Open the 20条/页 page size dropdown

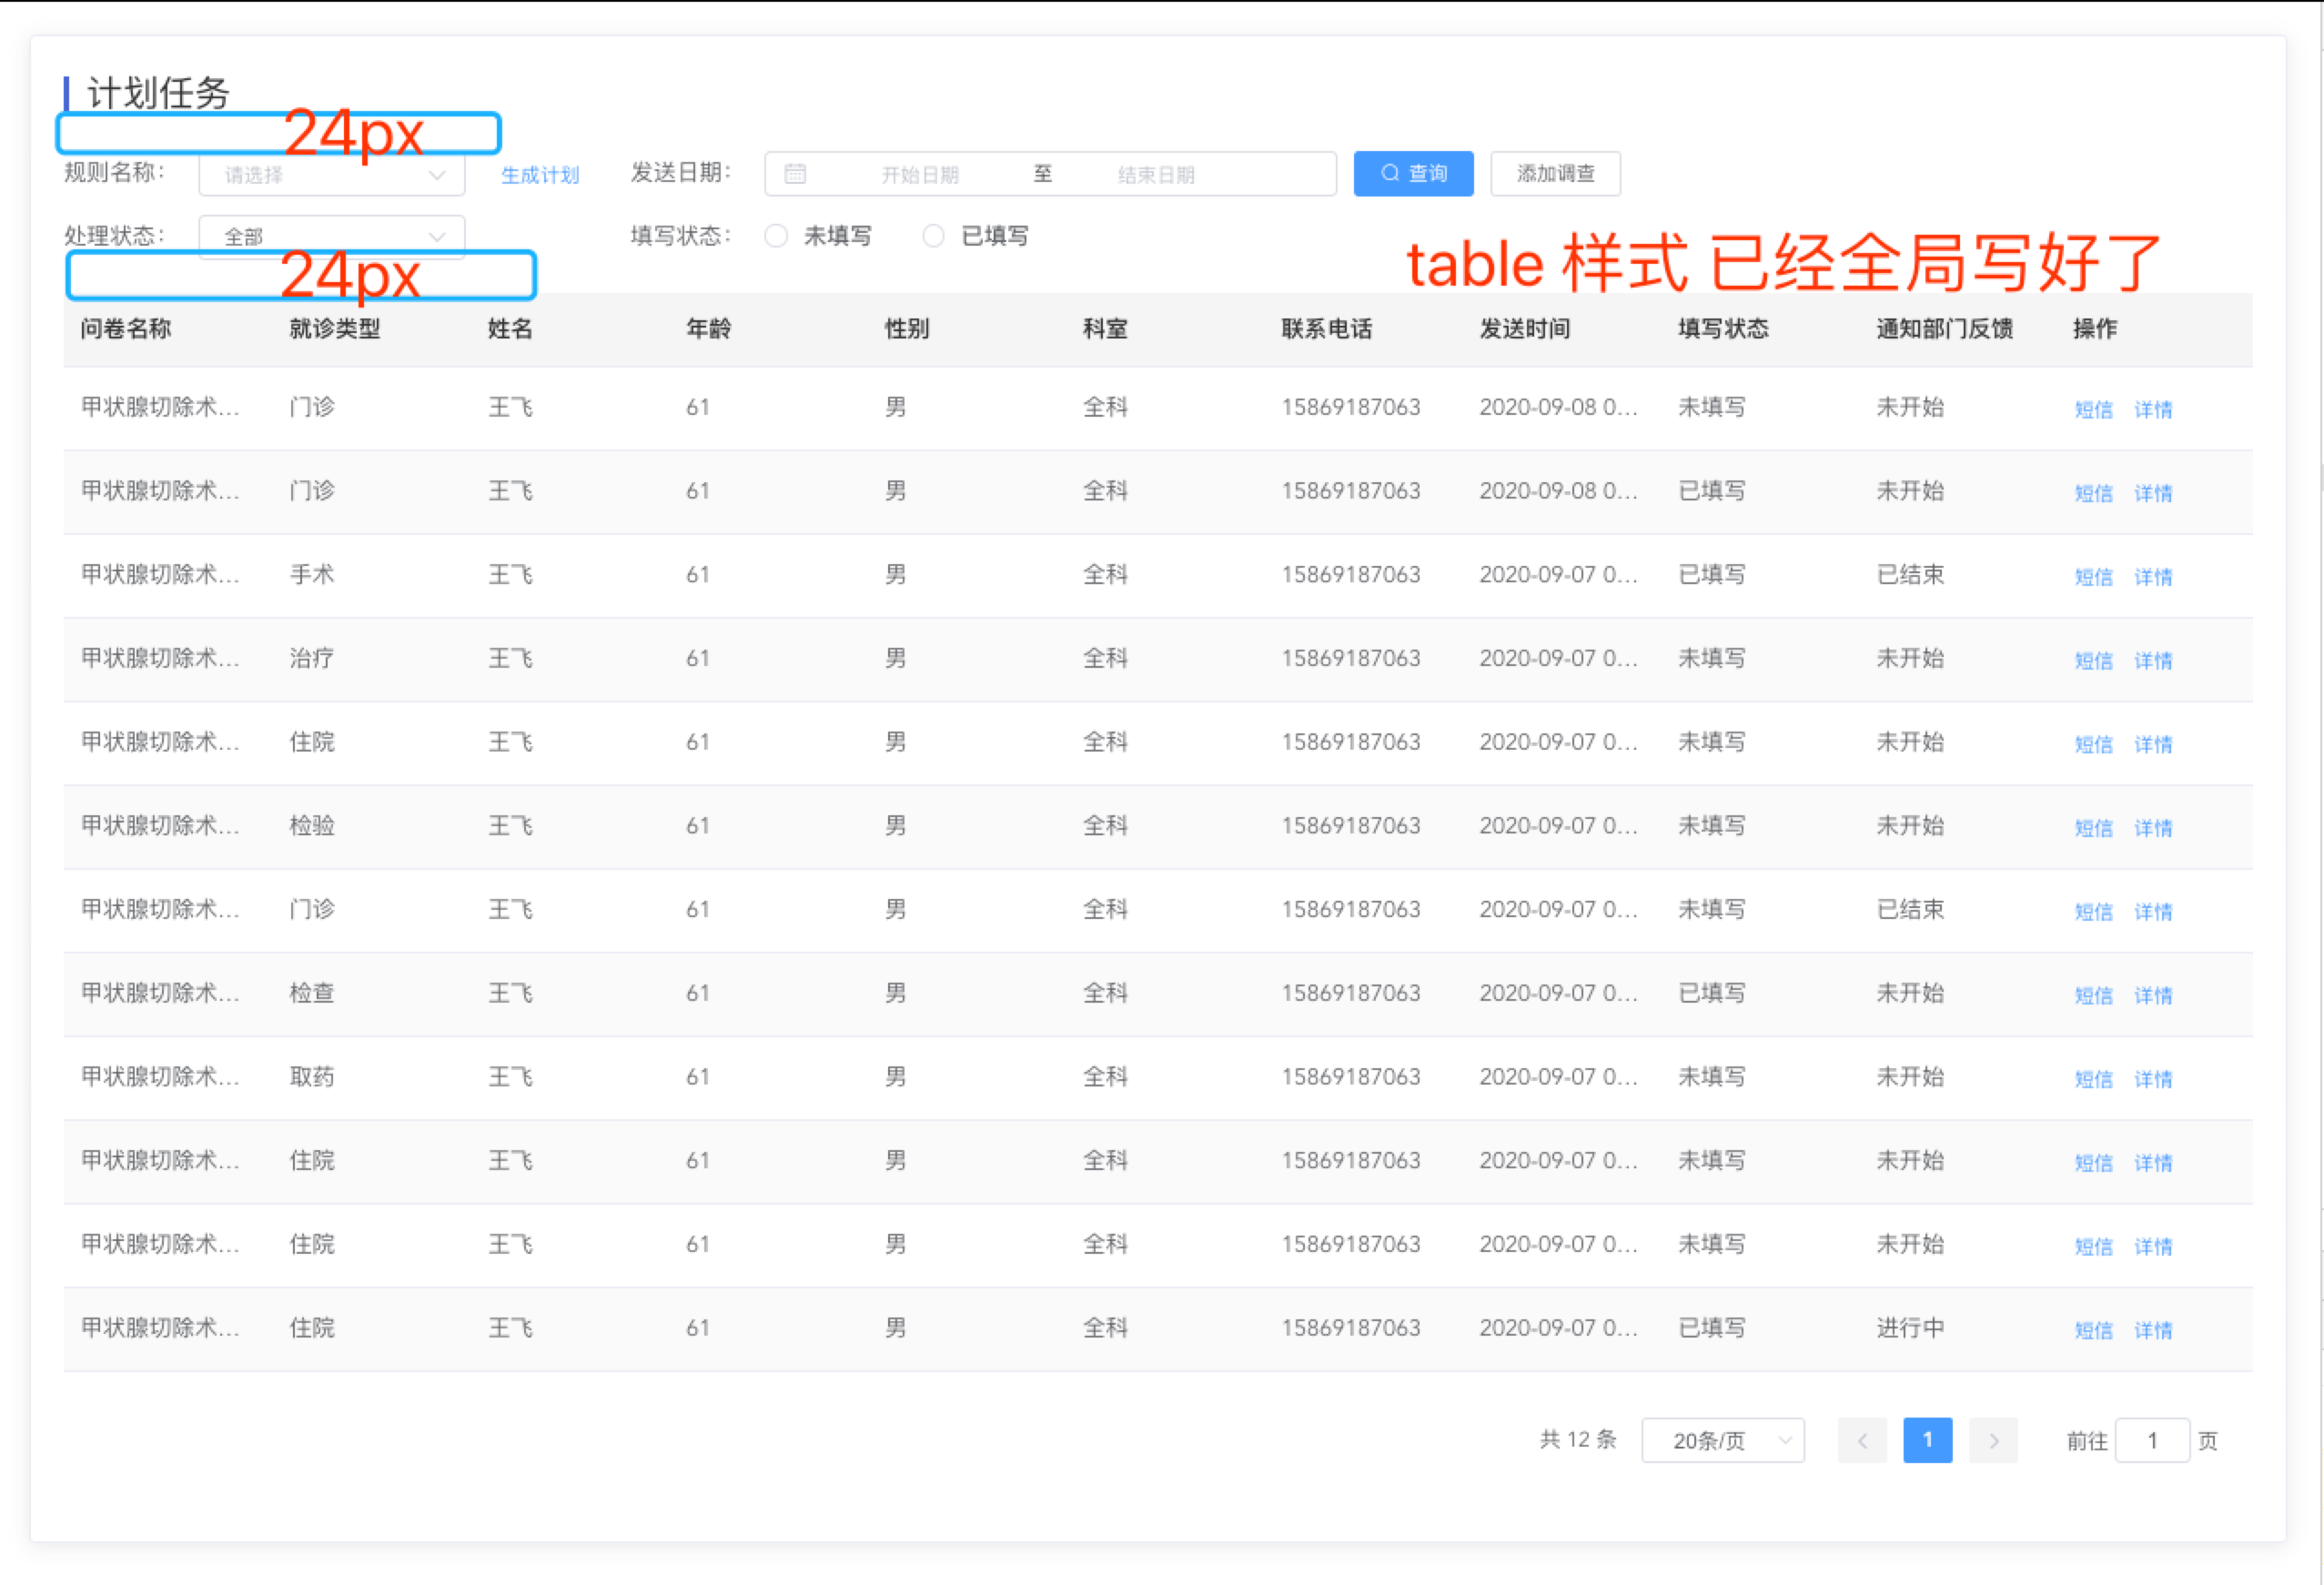(1723, 1440)
